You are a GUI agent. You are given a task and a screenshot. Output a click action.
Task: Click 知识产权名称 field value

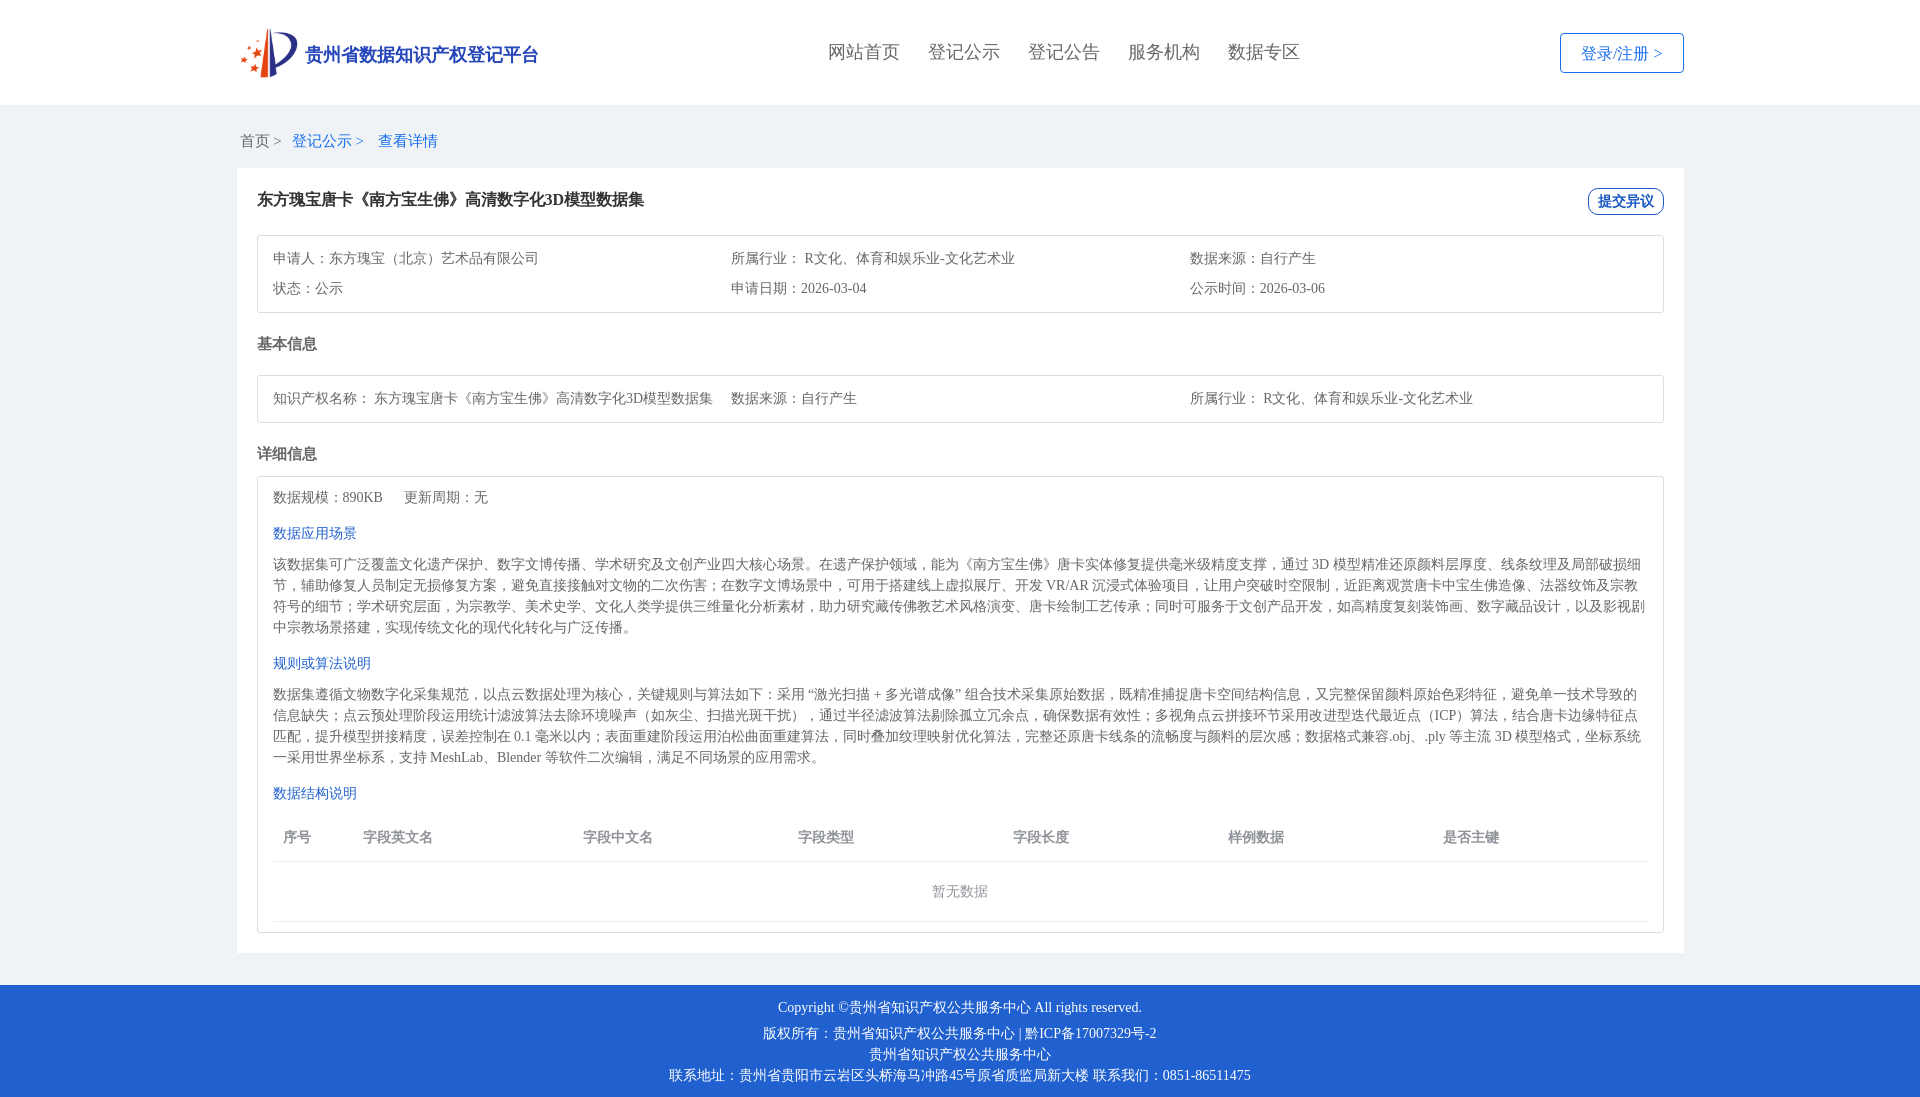(x=543, y=399)
